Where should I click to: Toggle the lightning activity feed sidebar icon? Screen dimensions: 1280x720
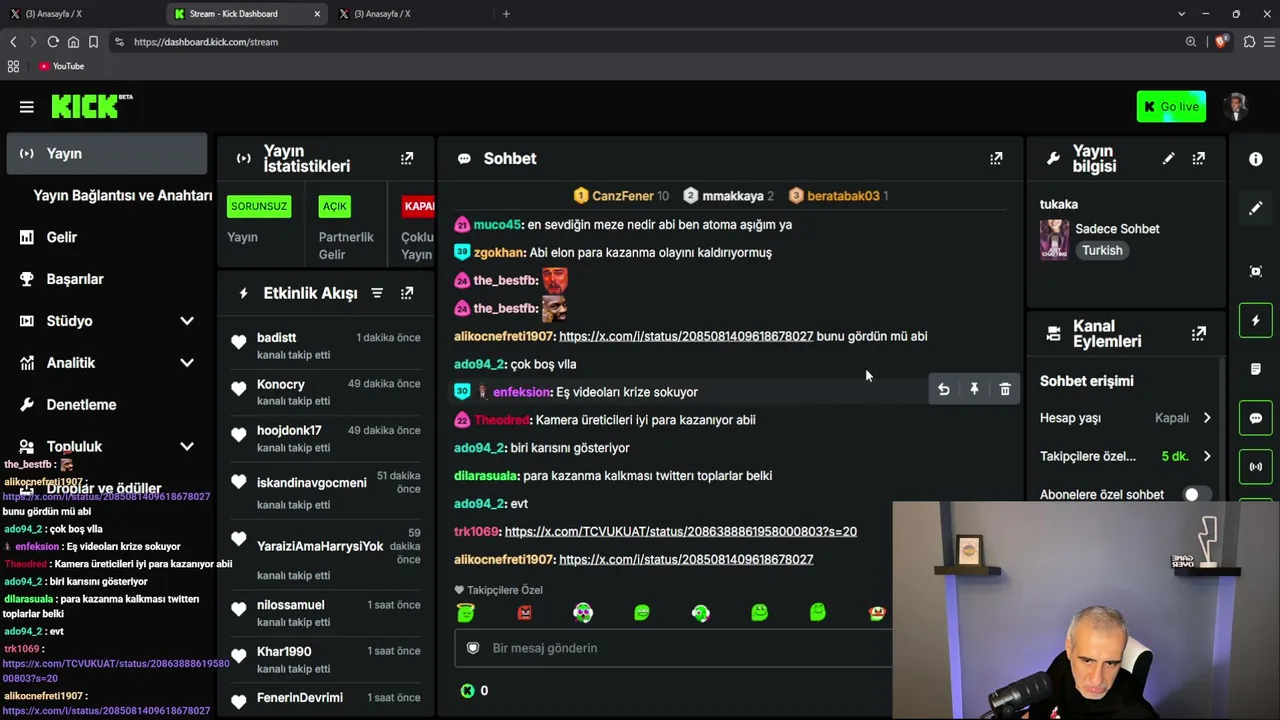(1256, 320)
